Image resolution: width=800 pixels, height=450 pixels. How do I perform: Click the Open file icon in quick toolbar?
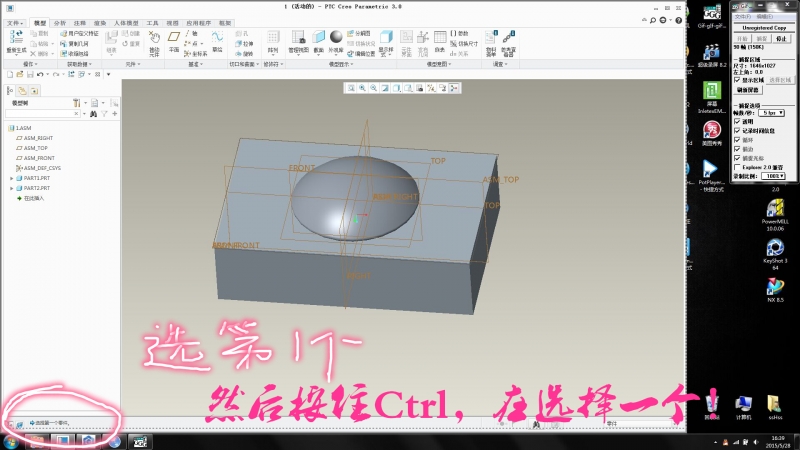(x=20, y=74)
